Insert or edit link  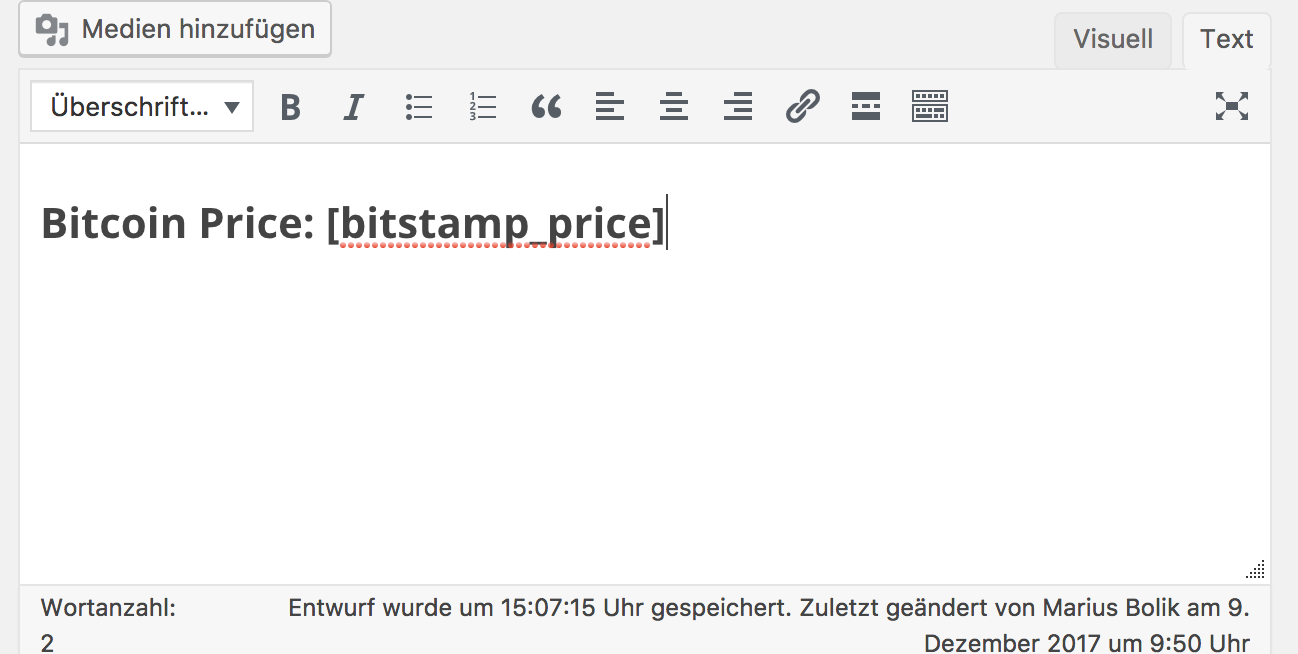802,106
